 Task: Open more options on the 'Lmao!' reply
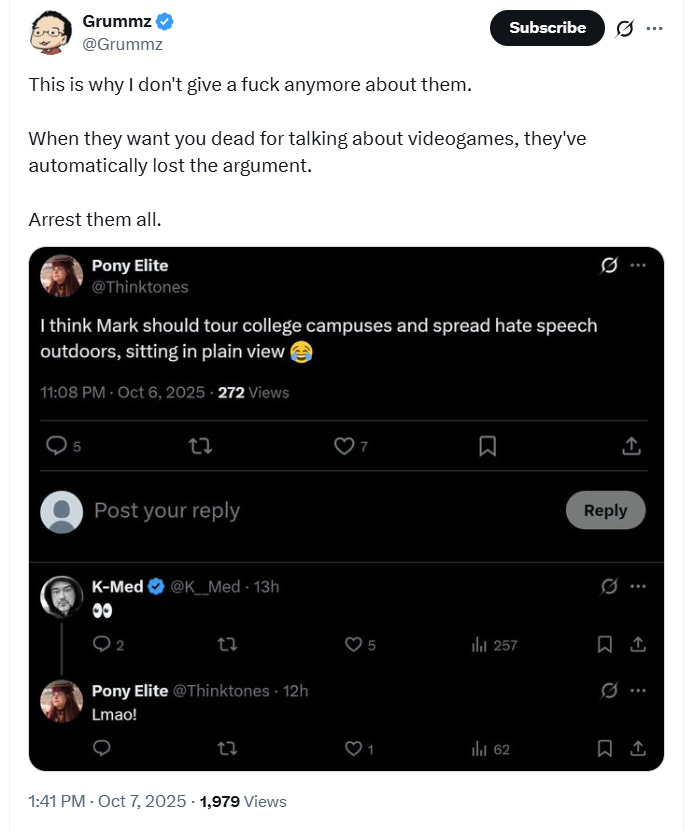pyautogui.click(x=639, y=690)
